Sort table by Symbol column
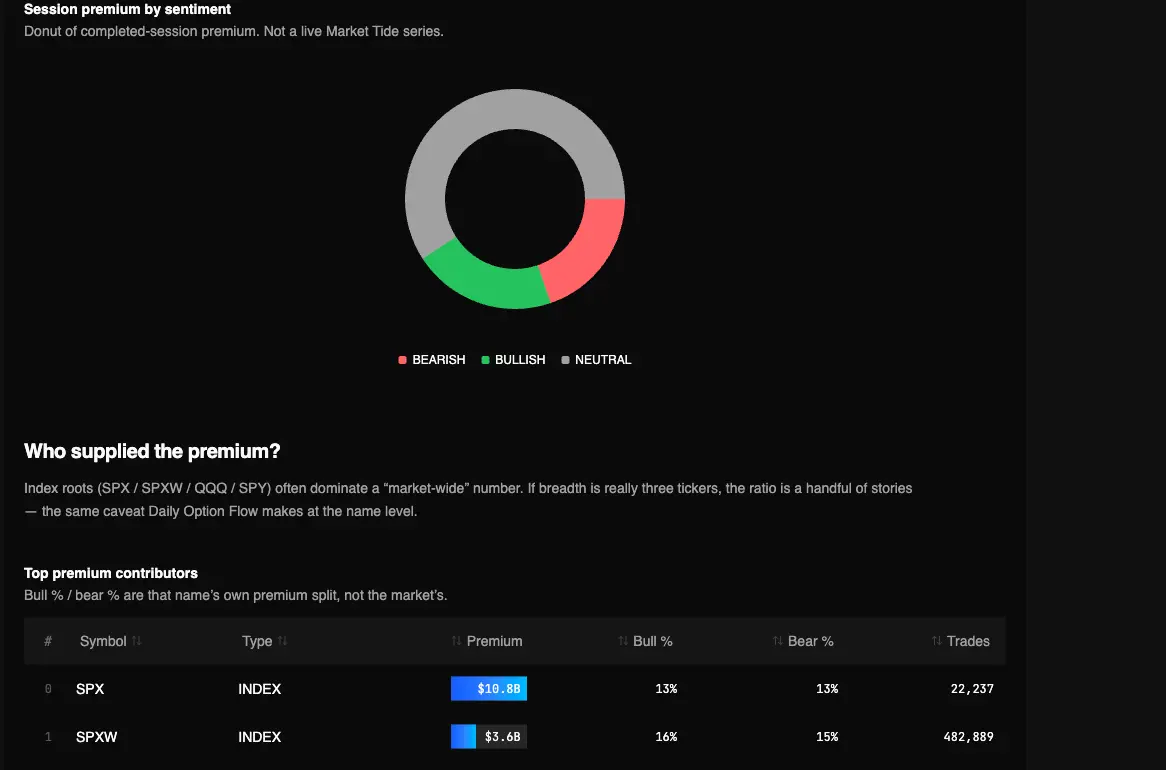 tap(110, 641)
